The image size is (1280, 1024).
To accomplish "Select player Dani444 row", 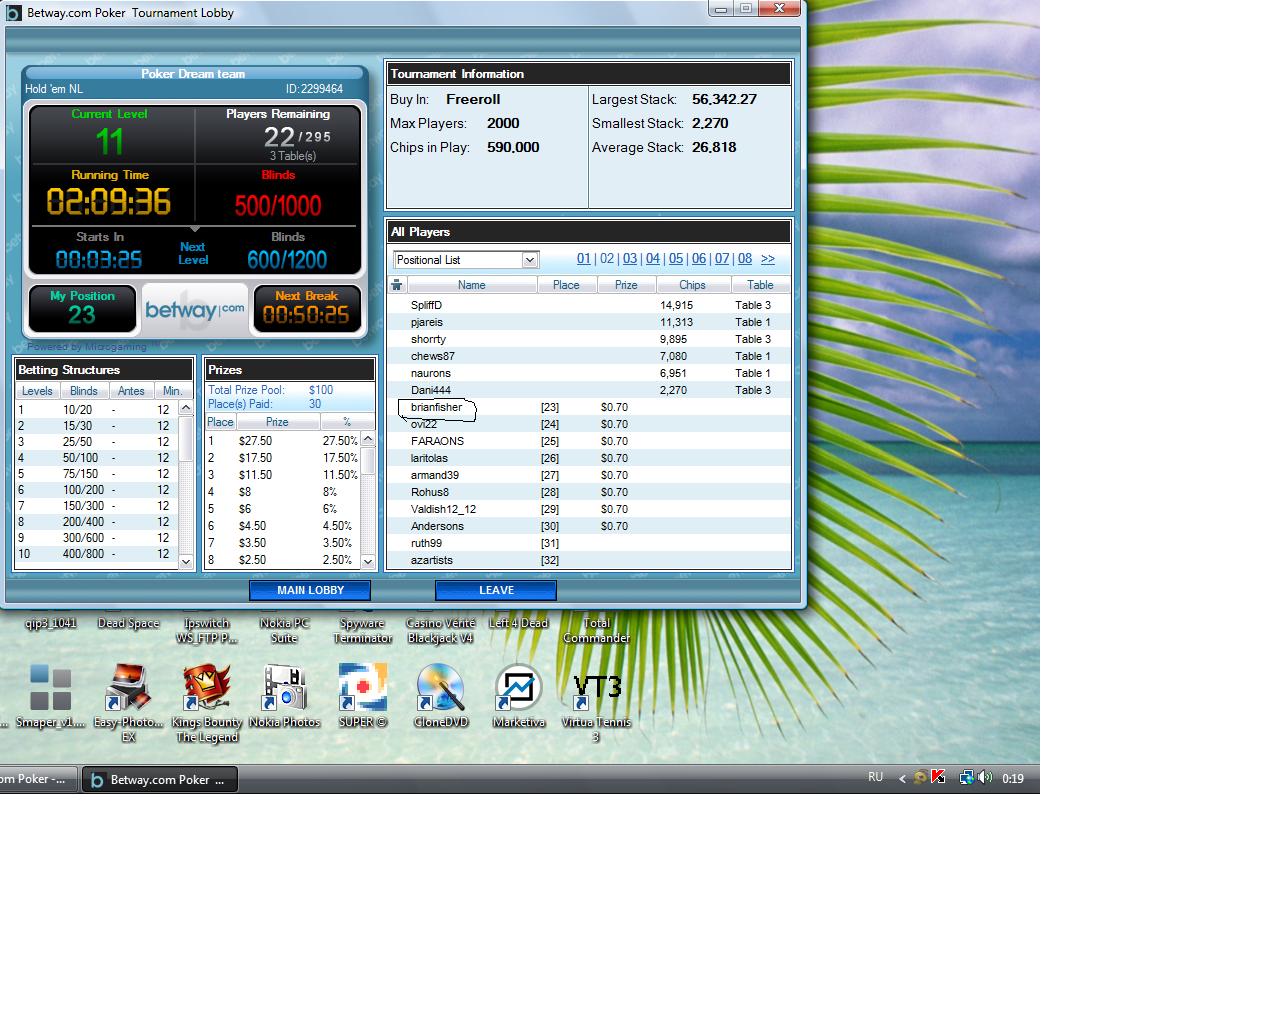I will (x=590, y=390).
